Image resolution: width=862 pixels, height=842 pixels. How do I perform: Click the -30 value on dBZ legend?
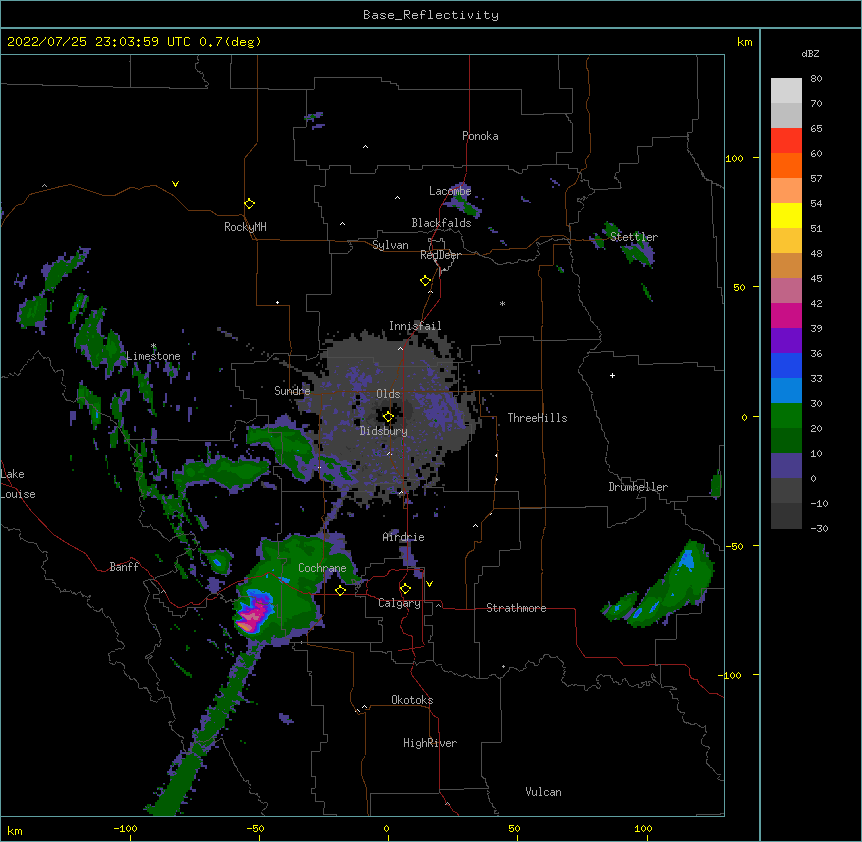(819, 528)
